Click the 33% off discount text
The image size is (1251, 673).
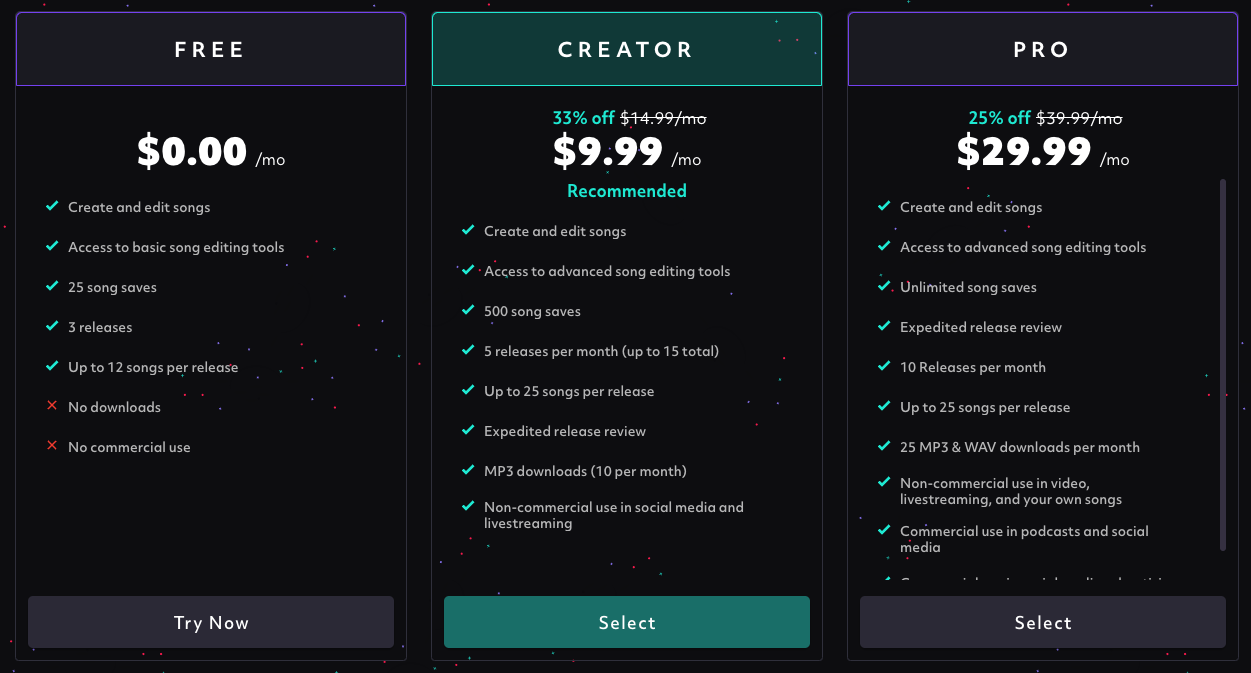(x=583, y=118)
